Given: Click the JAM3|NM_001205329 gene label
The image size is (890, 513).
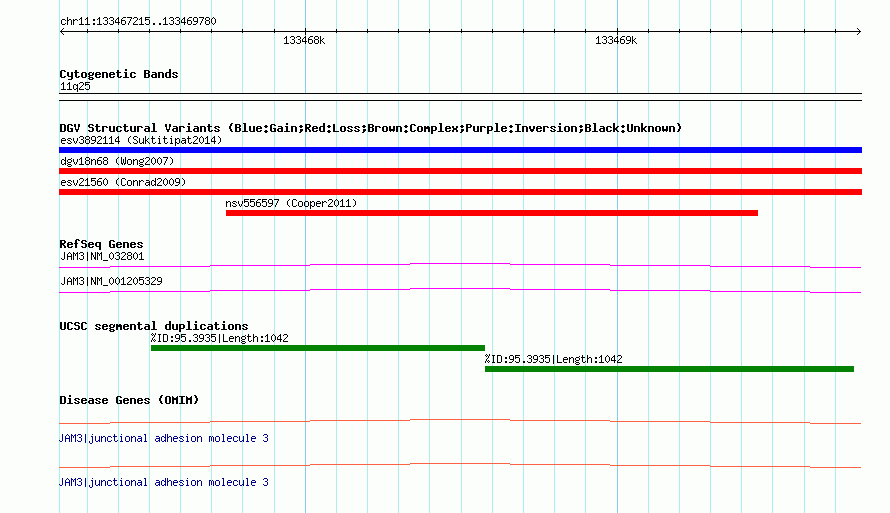Looking at the screenshot, I should pos(111,281).
